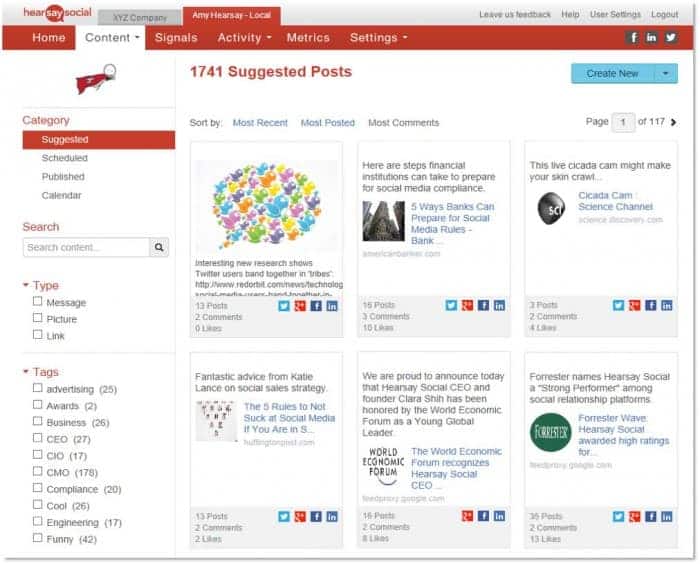Click the Search content input field

coord(86,247)
